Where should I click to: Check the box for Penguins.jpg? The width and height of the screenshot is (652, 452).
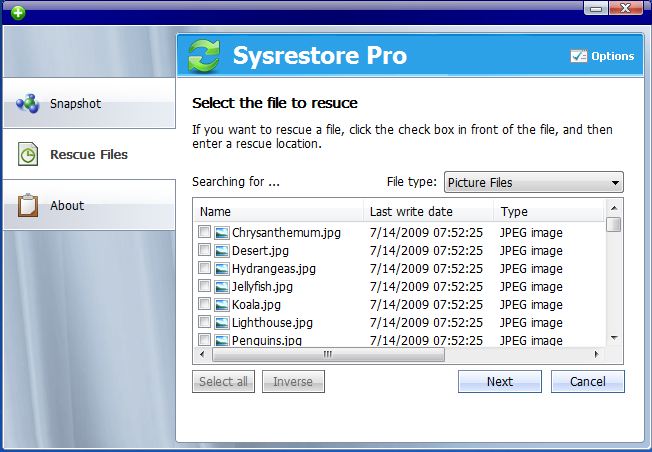pos(204,340)
